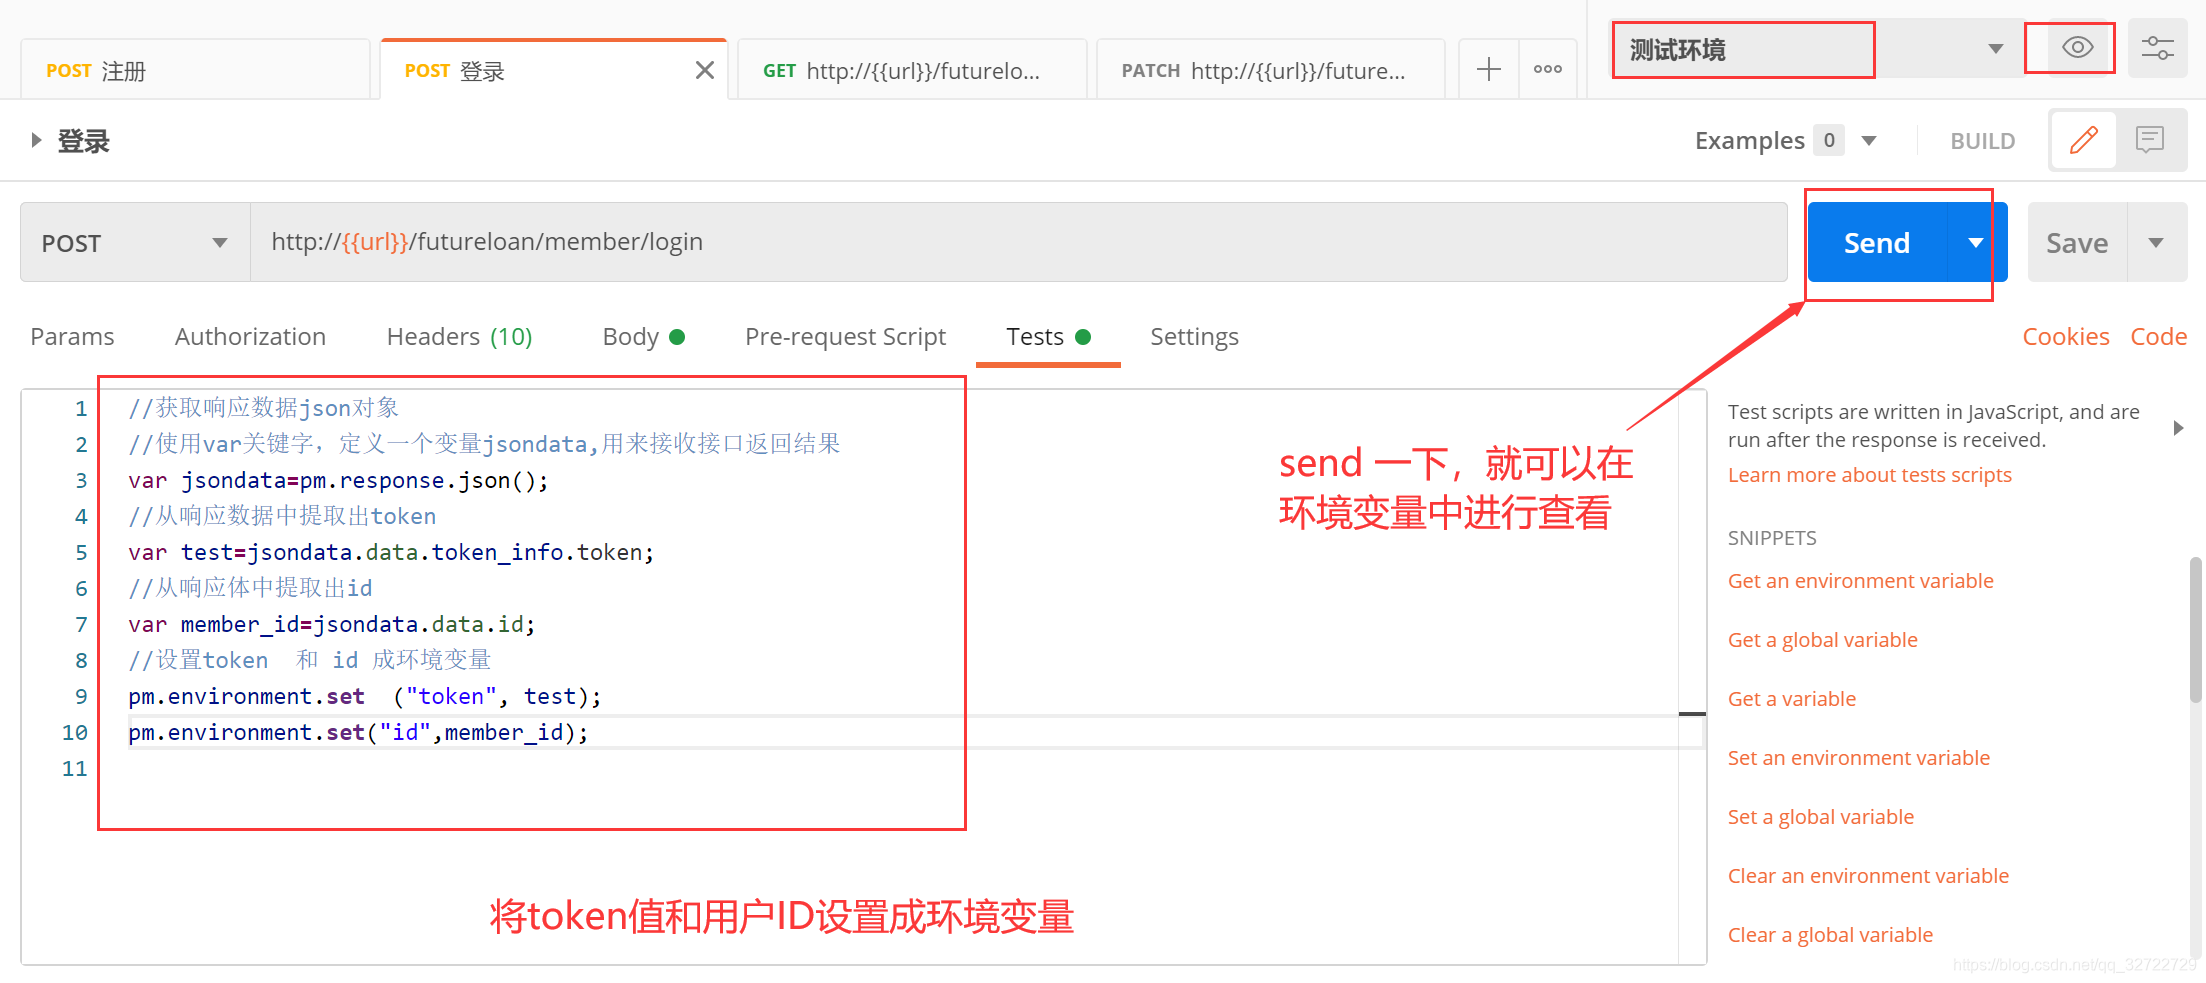Screen dimensions: 2206x983
Task: Open the Headers (10) tab
Action: coord(459,337)
